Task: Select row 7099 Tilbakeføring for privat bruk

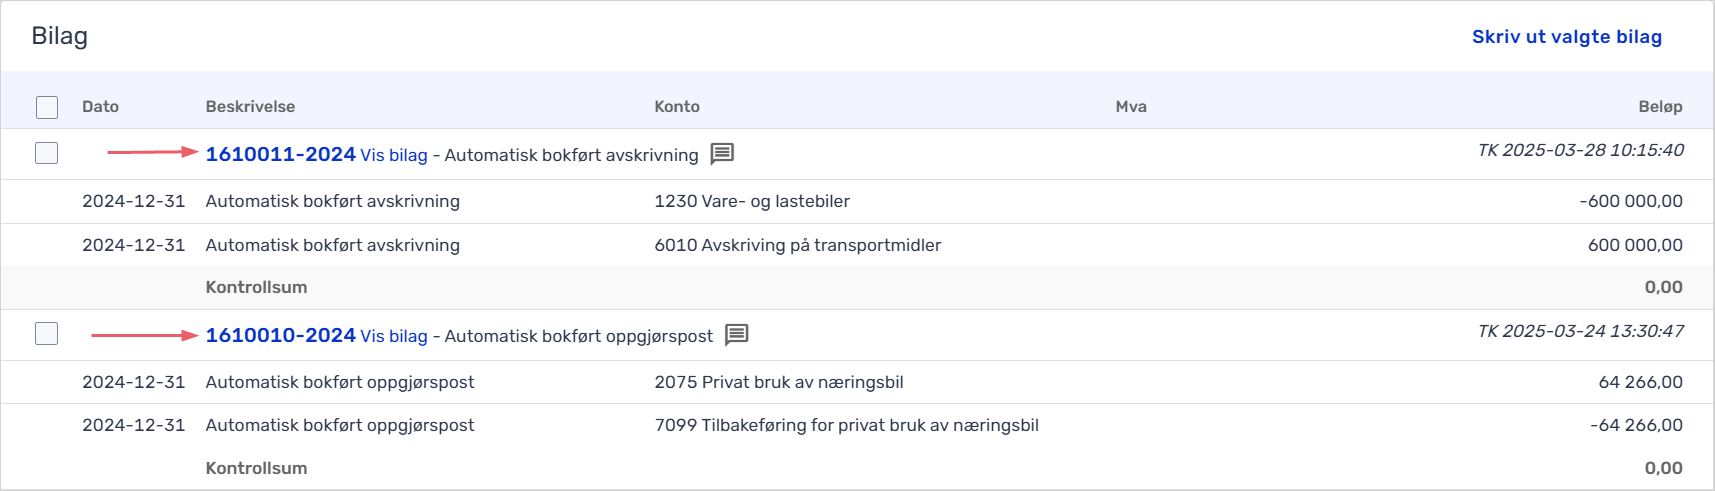Action: click(x=846, y=425)
